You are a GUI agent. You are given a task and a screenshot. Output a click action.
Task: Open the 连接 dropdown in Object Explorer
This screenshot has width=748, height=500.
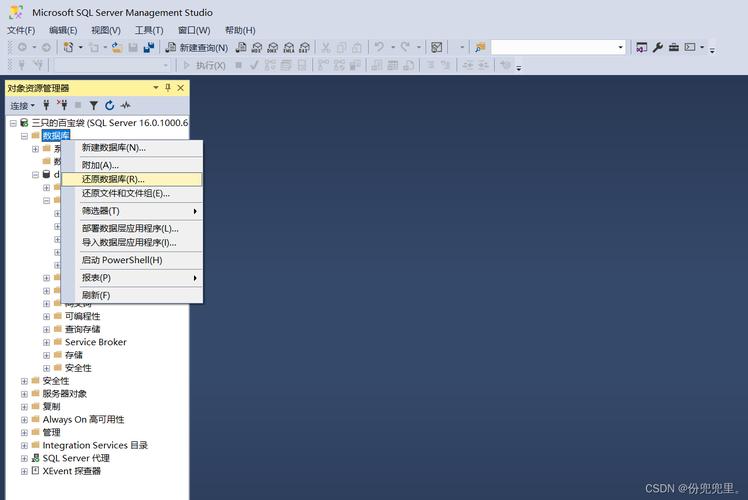pos(22,105)
